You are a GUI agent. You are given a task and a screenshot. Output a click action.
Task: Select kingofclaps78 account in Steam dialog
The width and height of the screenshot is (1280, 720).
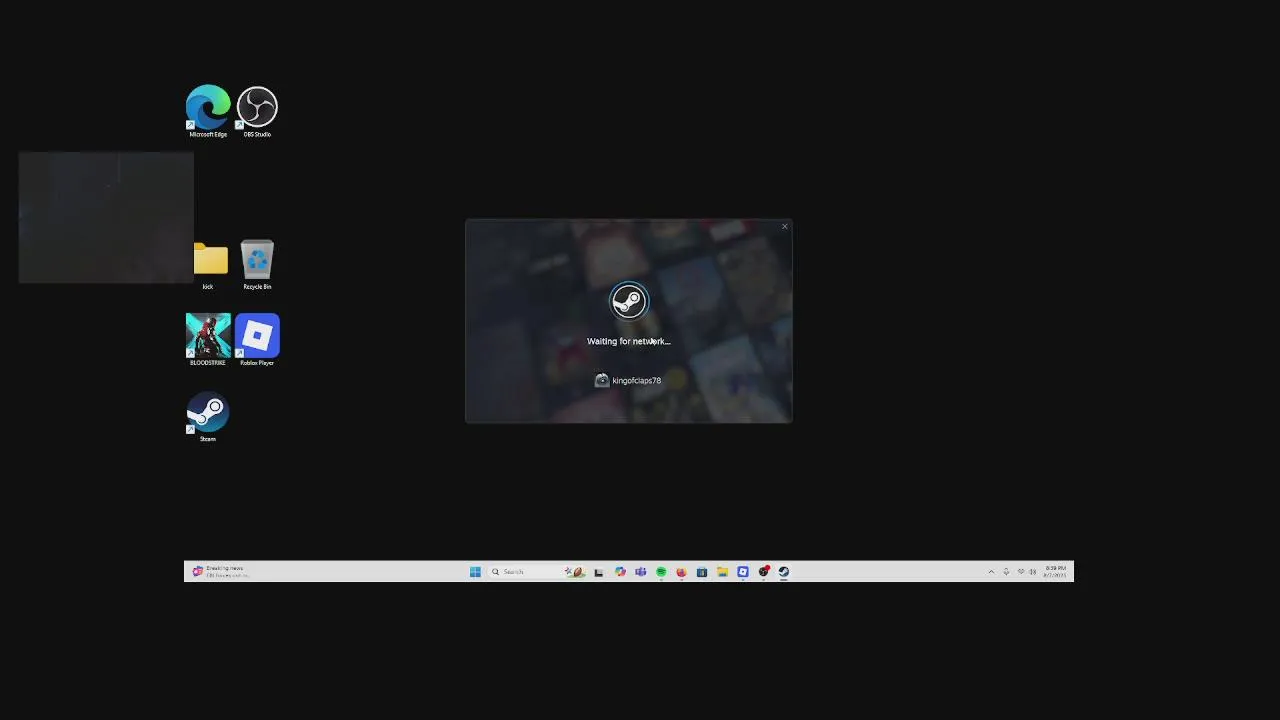pyautogui.click(x=628, y=380)
